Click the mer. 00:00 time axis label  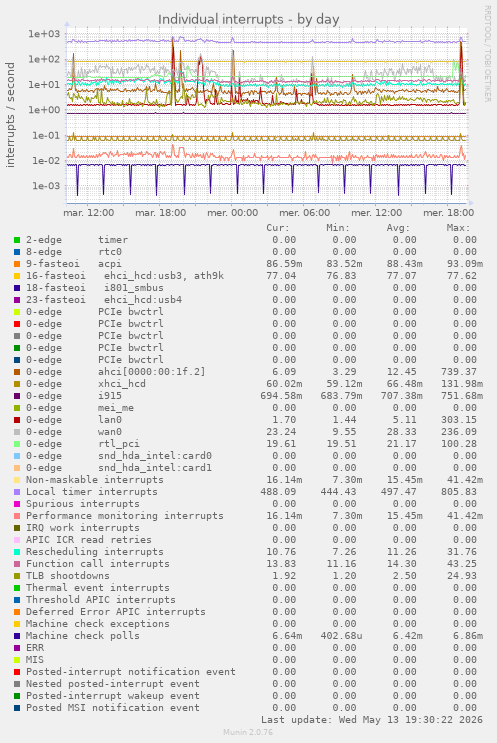click(233, 213)
